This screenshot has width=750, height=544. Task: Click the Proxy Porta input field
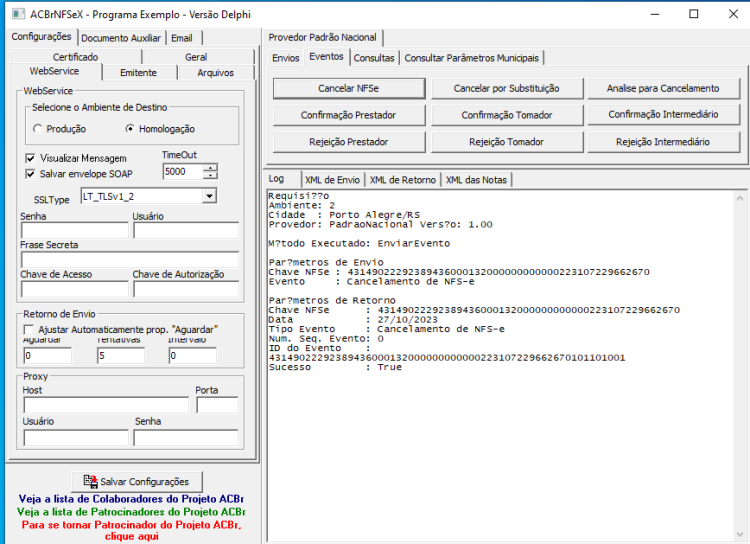[217, 405]
